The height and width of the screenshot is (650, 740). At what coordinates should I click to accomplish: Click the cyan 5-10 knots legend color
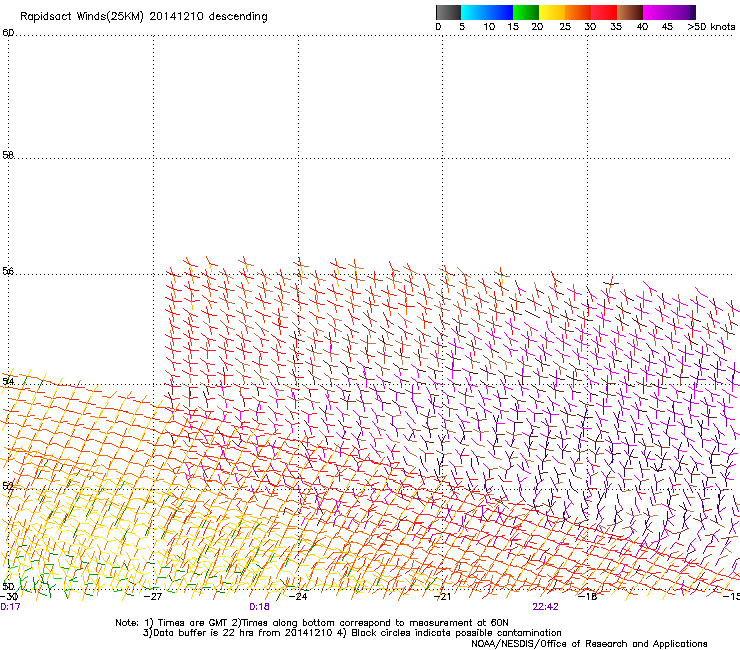point(474,12)
